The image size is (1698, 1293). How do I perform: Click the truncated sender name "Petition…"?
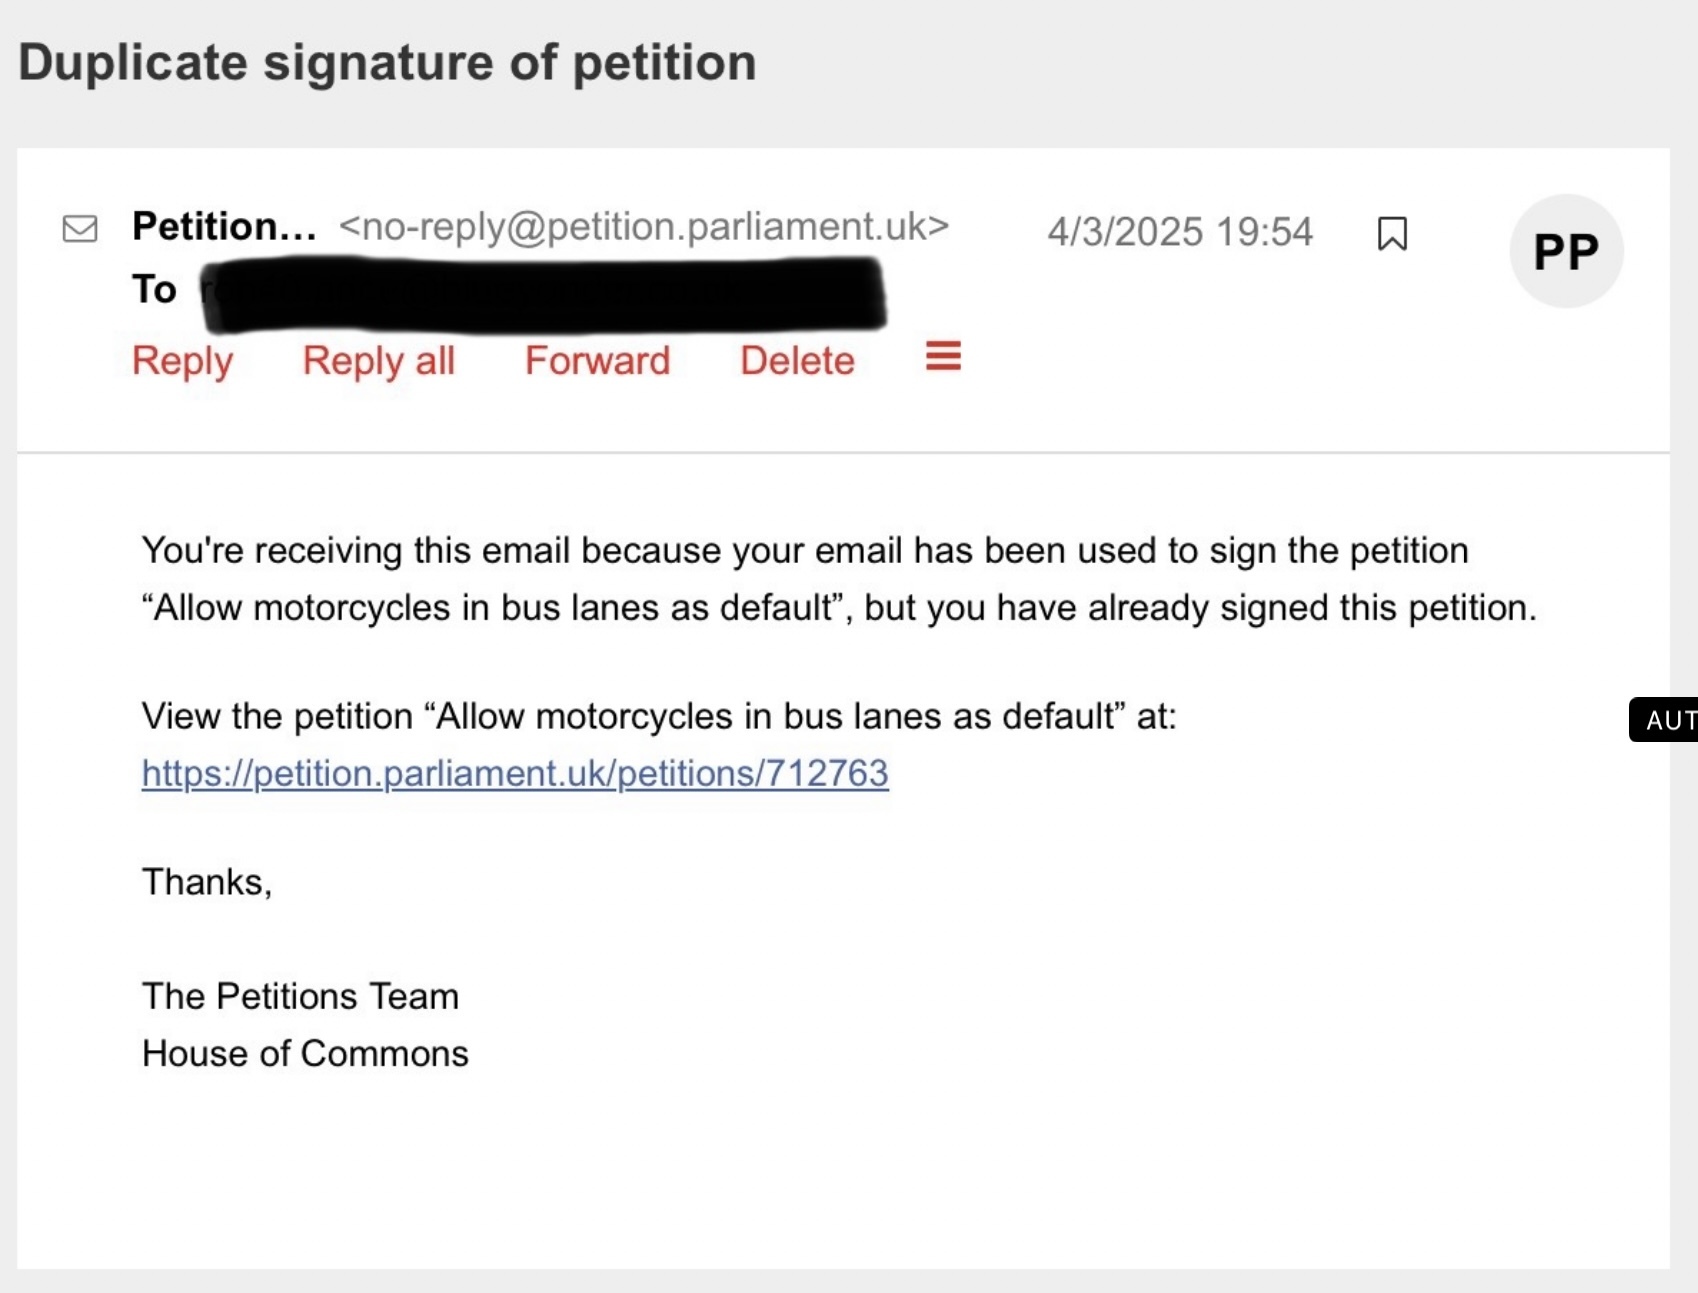[x=224, y=227]
